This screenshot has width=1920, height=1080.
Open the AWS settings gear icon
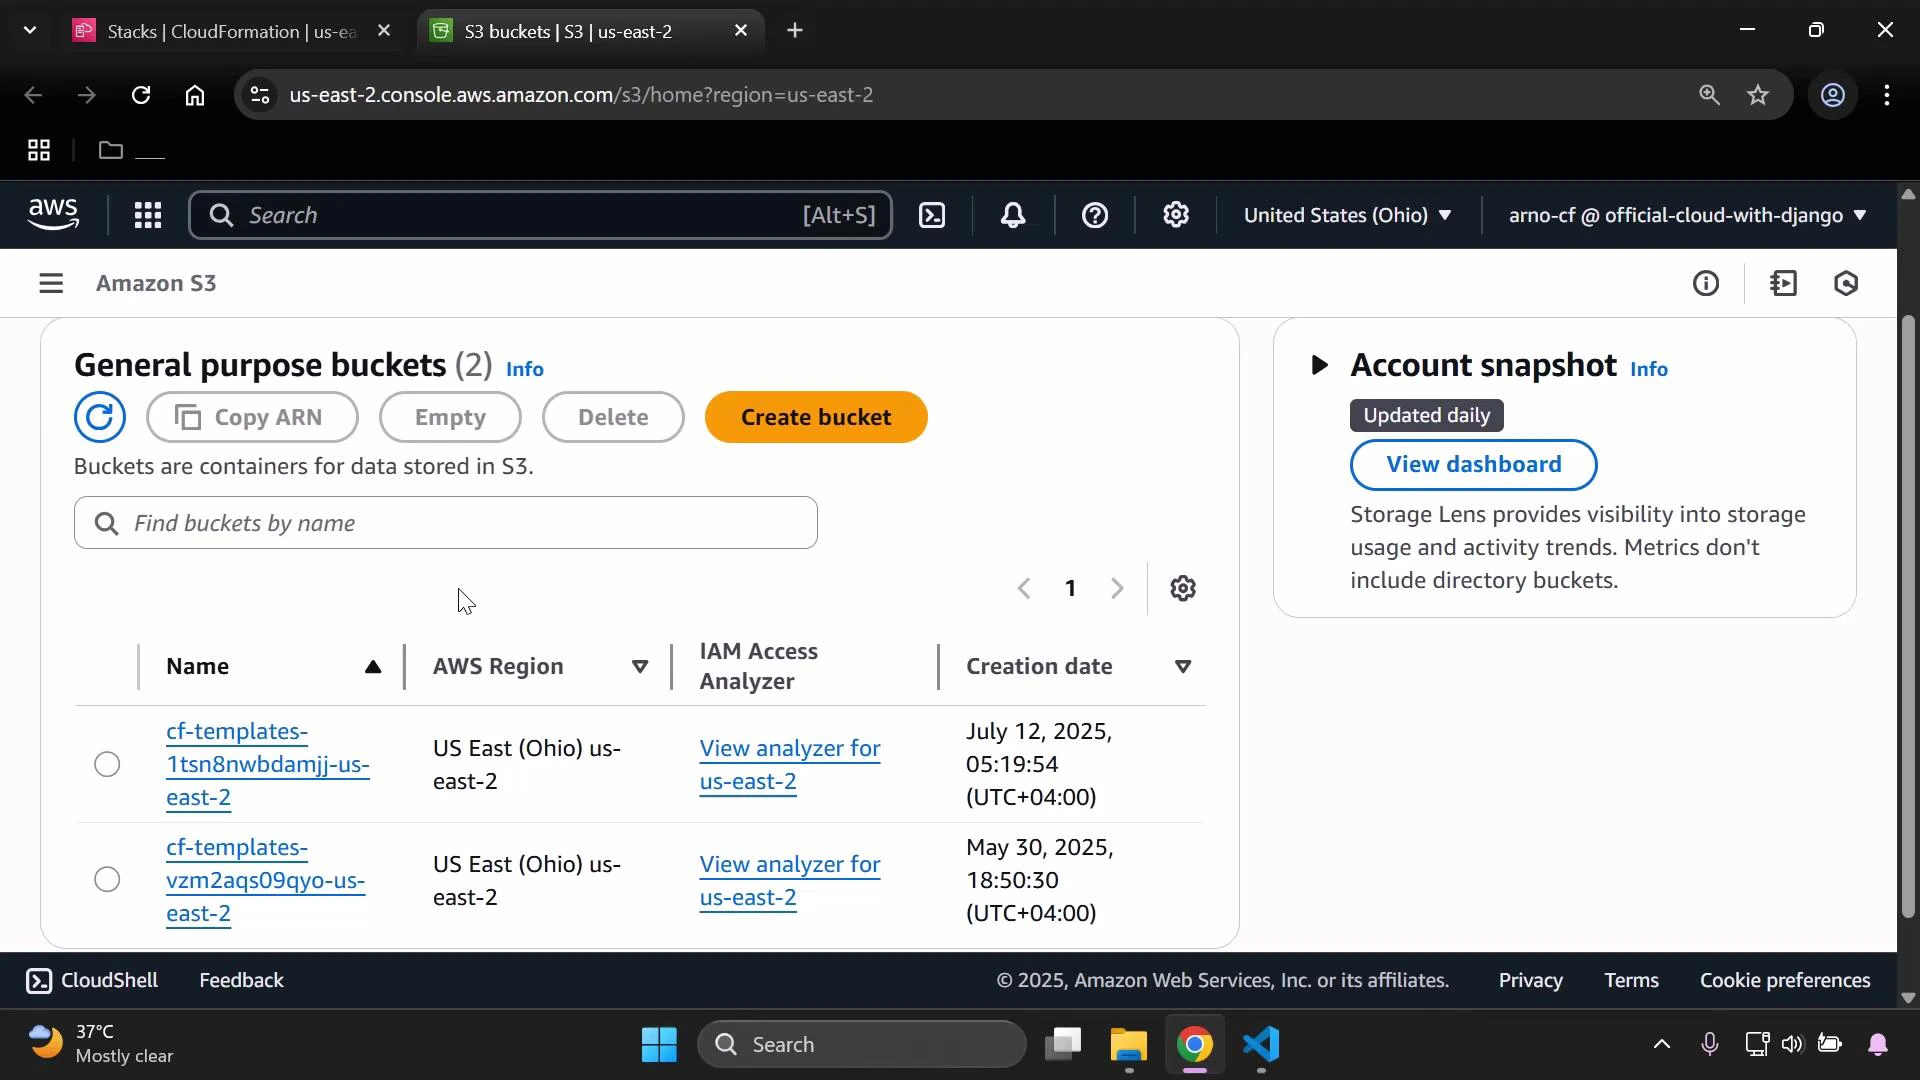click(1176, 215)
